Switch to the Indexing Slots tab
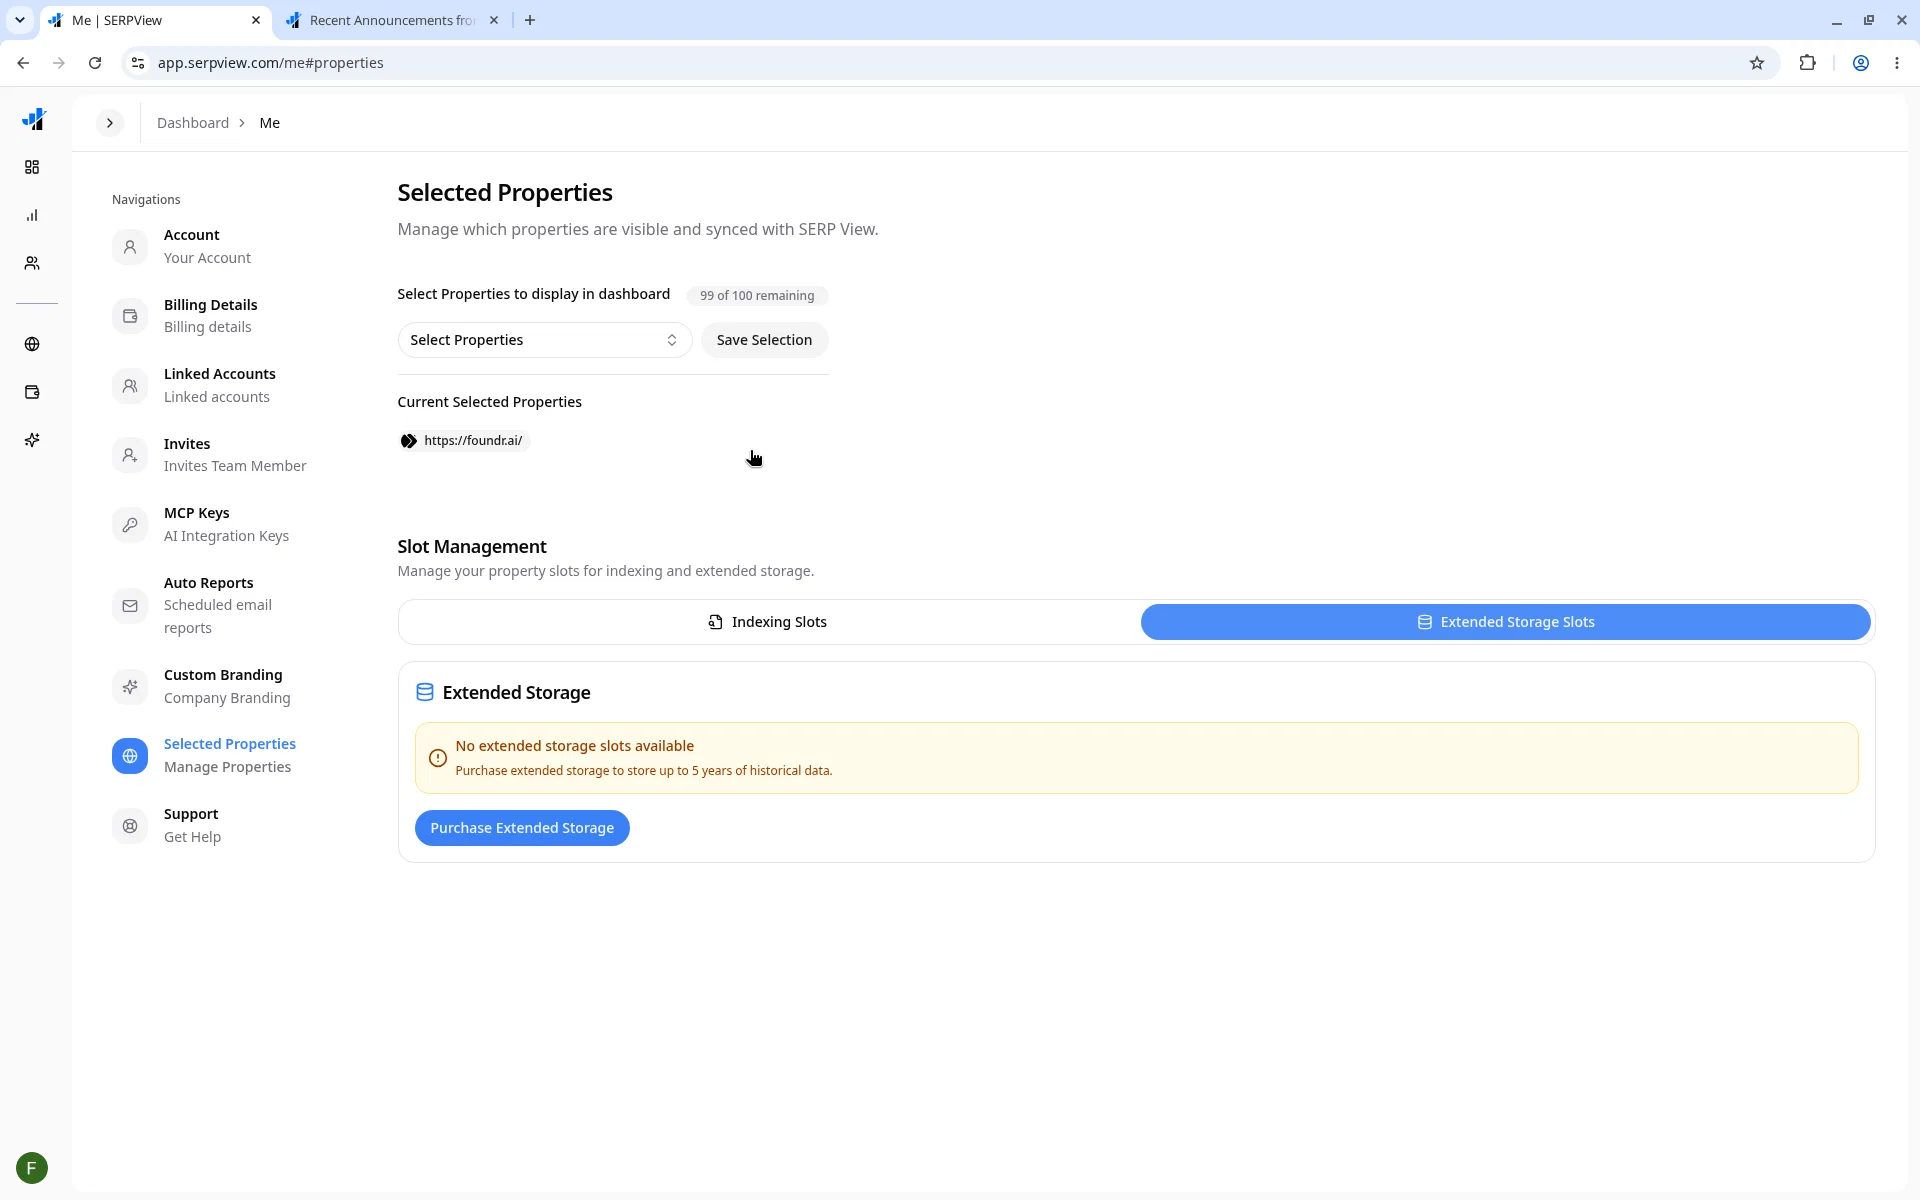 click(768, 622)
